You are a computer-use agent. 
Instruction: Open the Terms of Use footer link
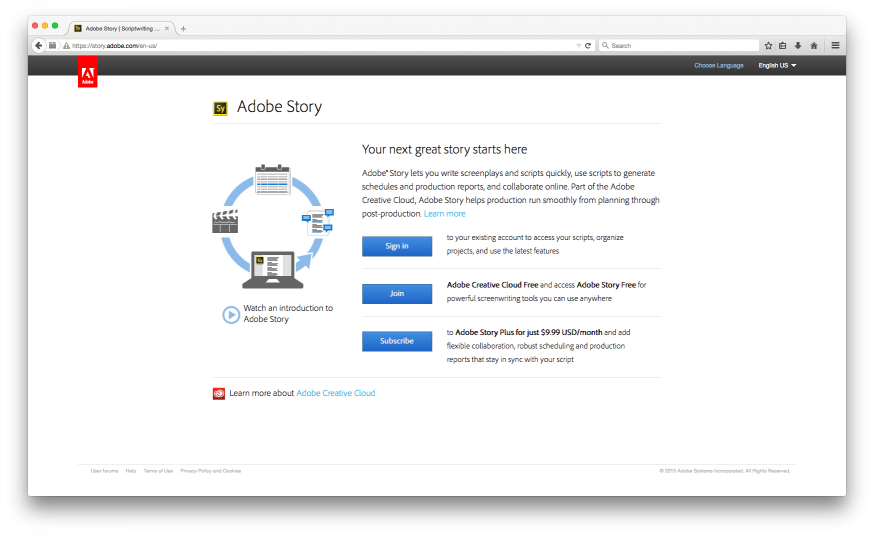click(x=158, y=471)
